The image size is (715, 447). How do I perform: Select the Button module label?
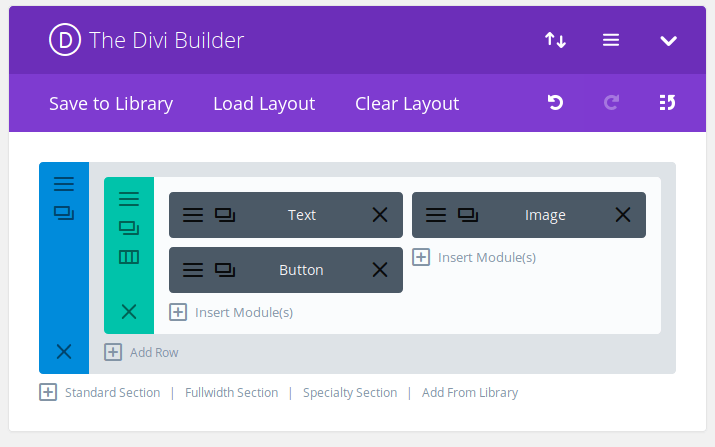(301, 270)
